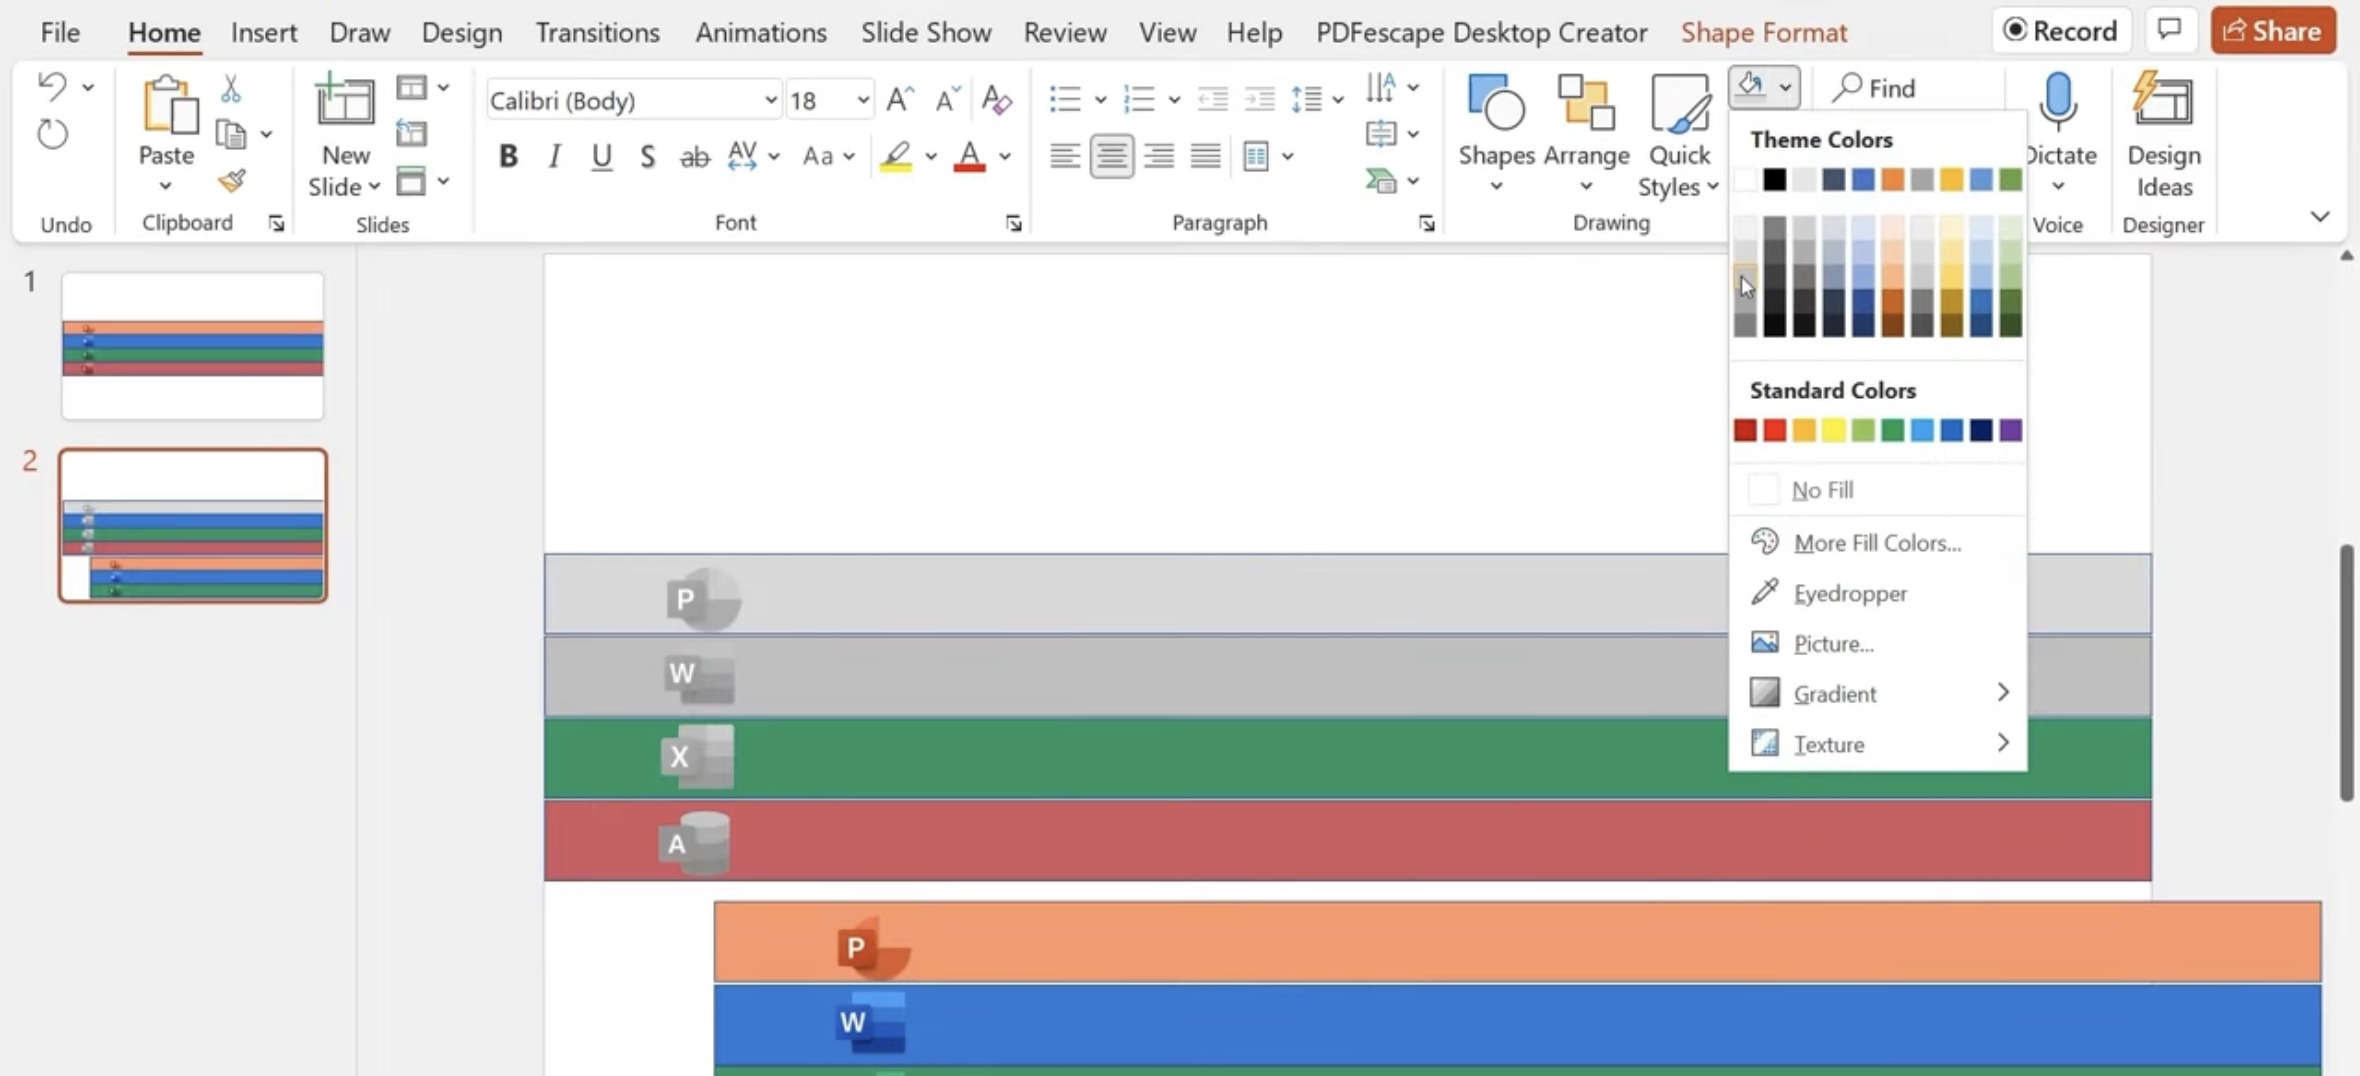Click the Undo arrow icon
This screenshot has height=1076, width=2360.
tap(52, 87)
